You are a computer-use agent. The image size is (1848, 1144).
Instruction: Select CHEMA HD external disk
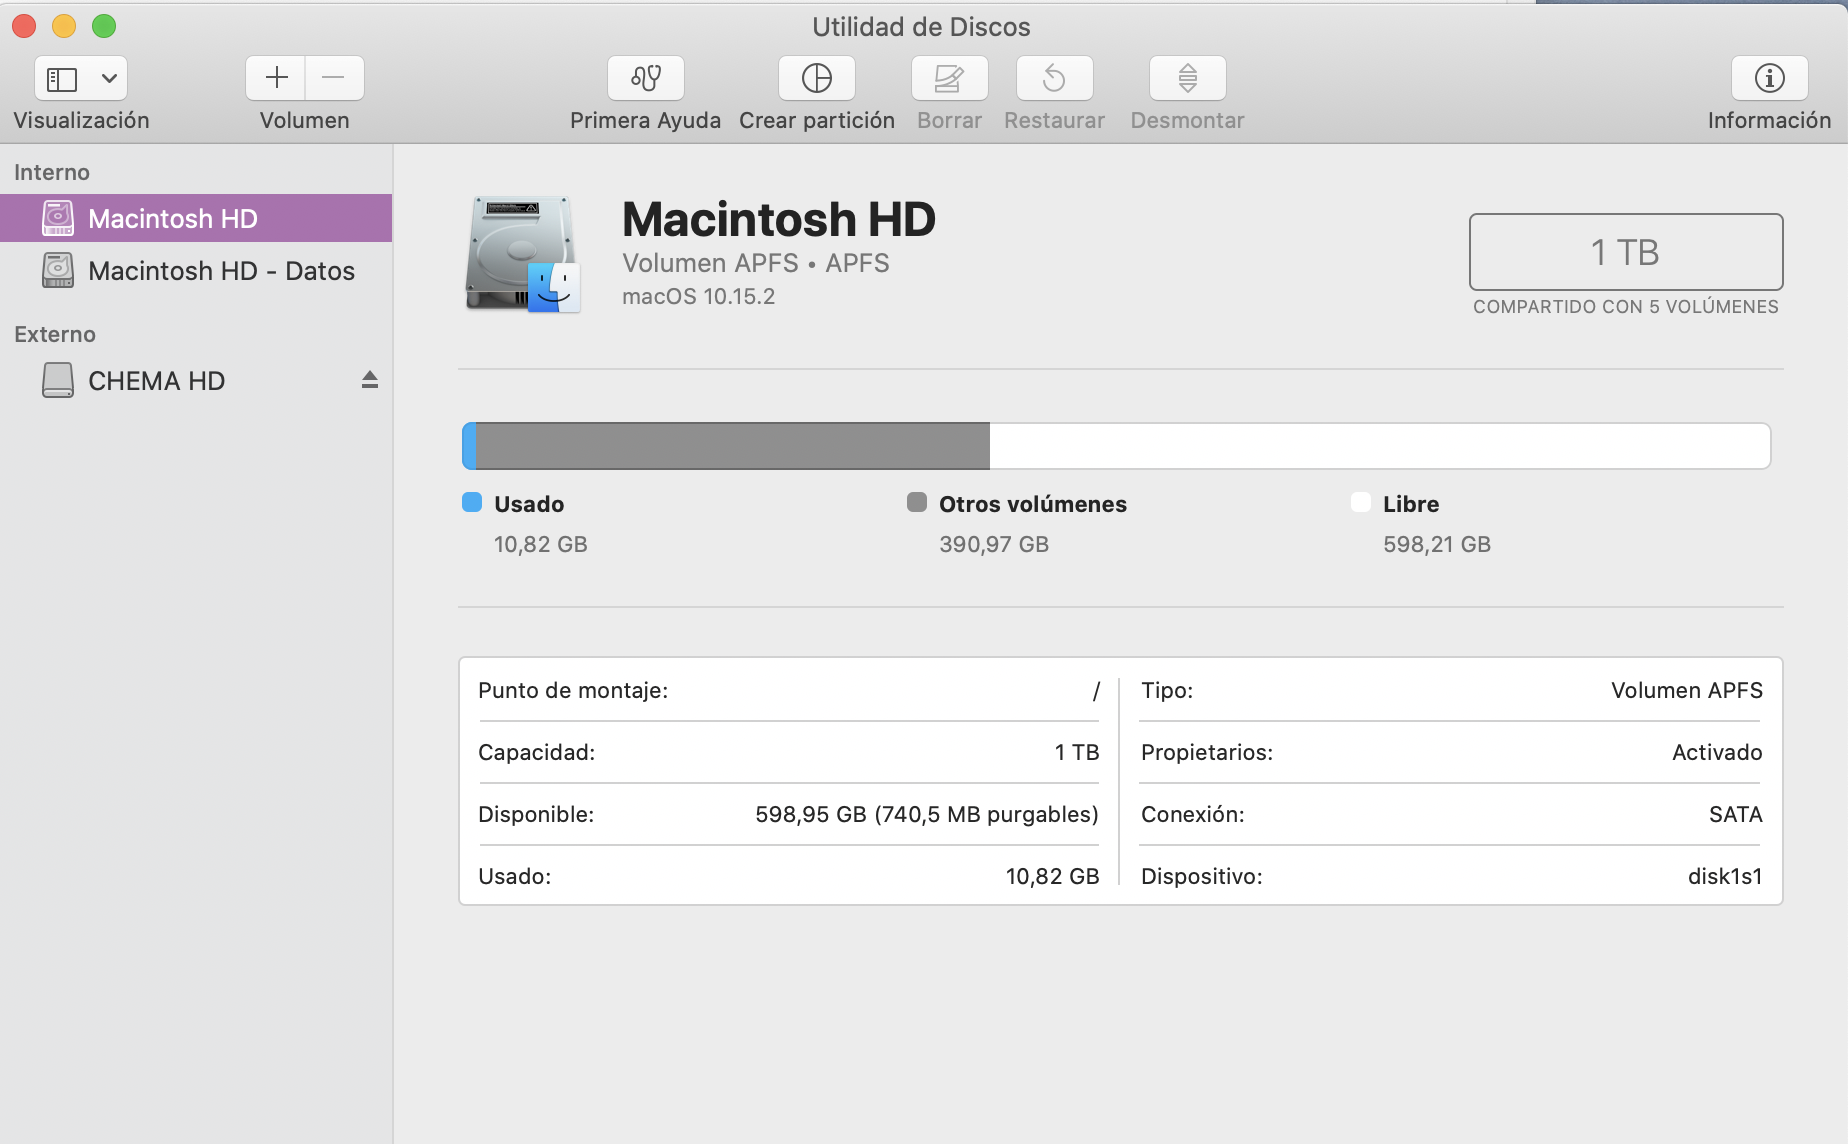click(156, 381)
